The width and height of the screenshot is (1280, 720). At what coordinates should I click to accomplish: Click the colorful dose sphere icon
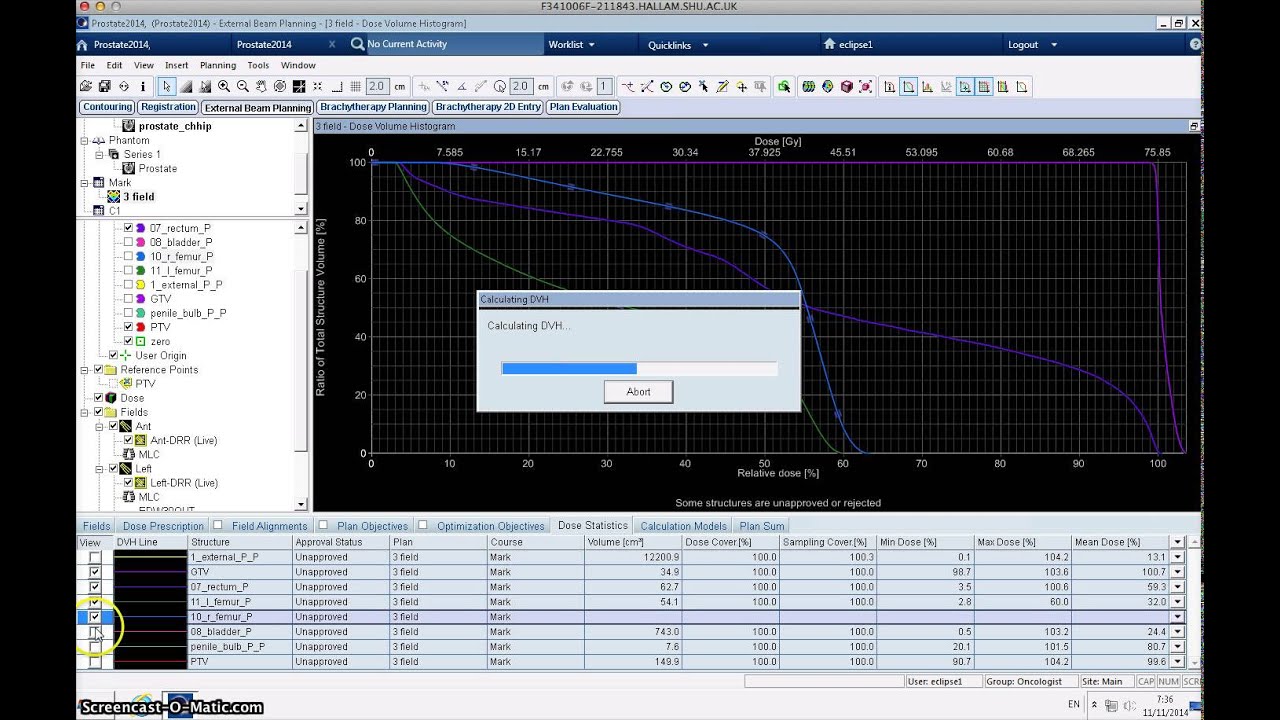[828, 86]
